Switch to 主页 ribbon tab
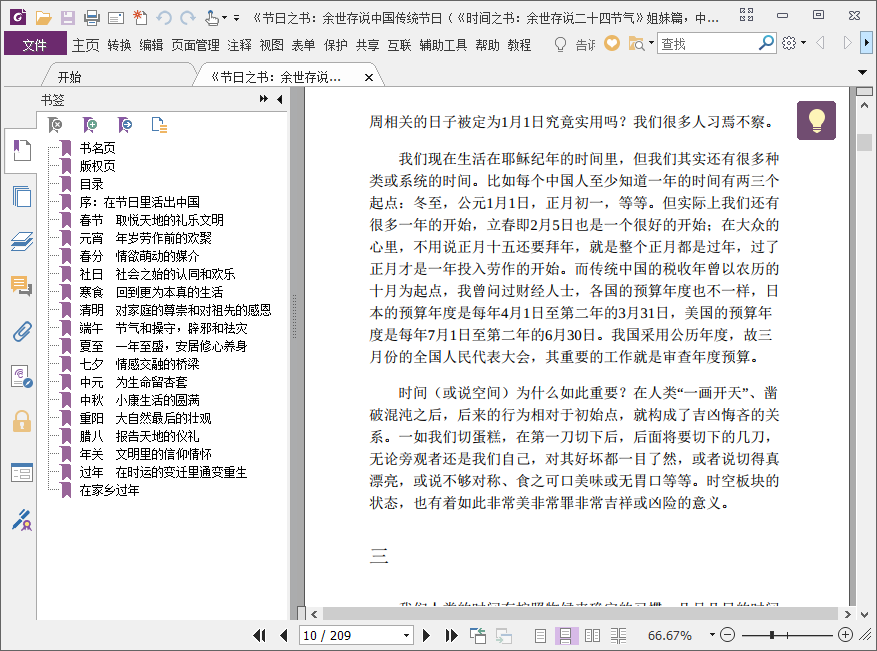The image size is (877, 651). tap(86, 45)
